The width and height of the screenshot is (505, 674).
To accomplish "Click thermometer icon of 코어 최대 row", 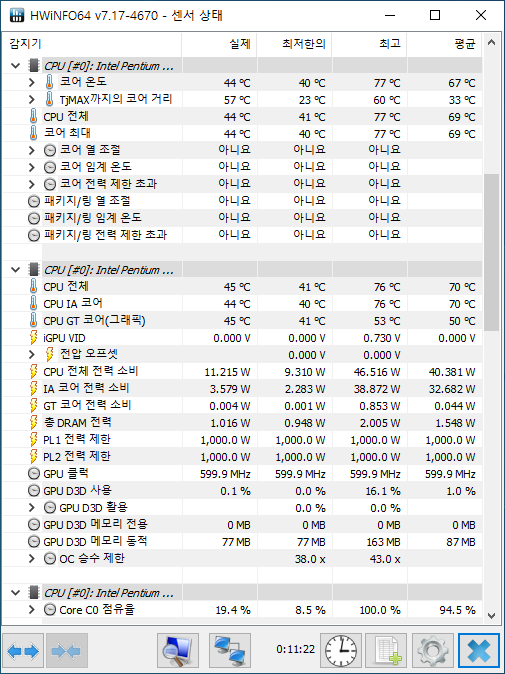I will pos(34,133).
